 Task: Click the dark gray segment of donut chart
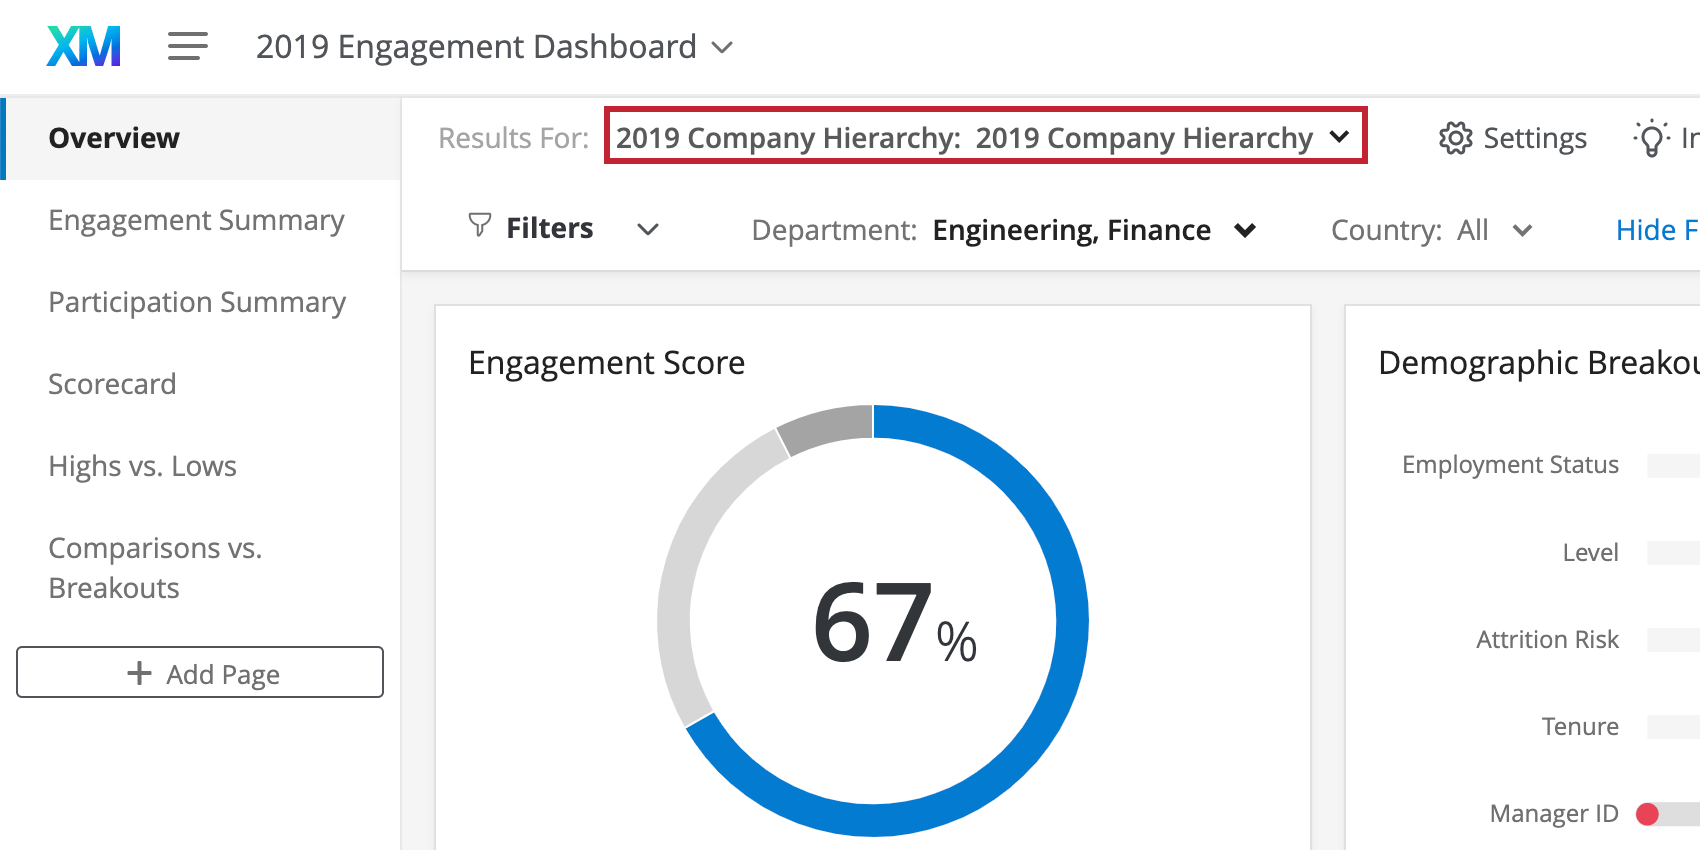[829, 427]
